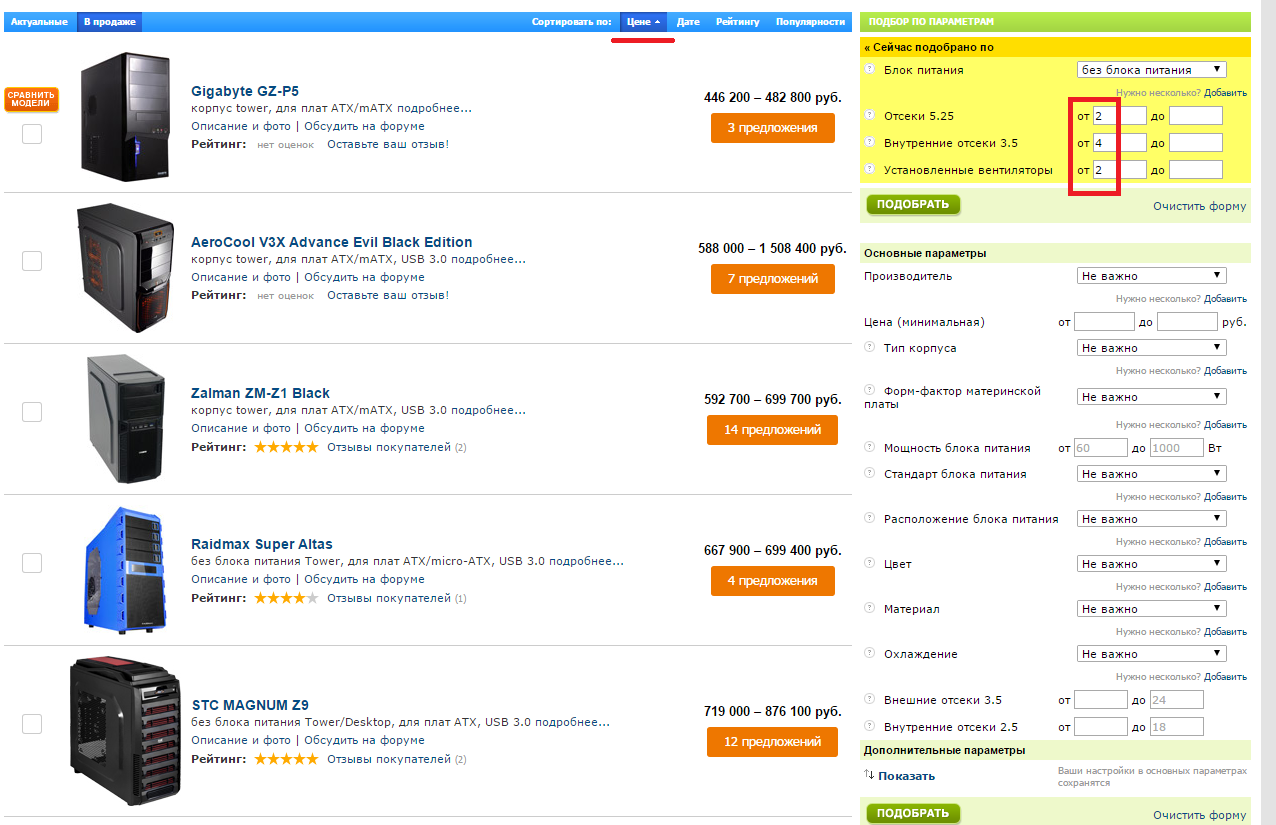Image resolution: width=1276 pixels, height=825 pixels.
Task: Open help icon for Форм-фактор материнской платы
Action: point(869,390)
